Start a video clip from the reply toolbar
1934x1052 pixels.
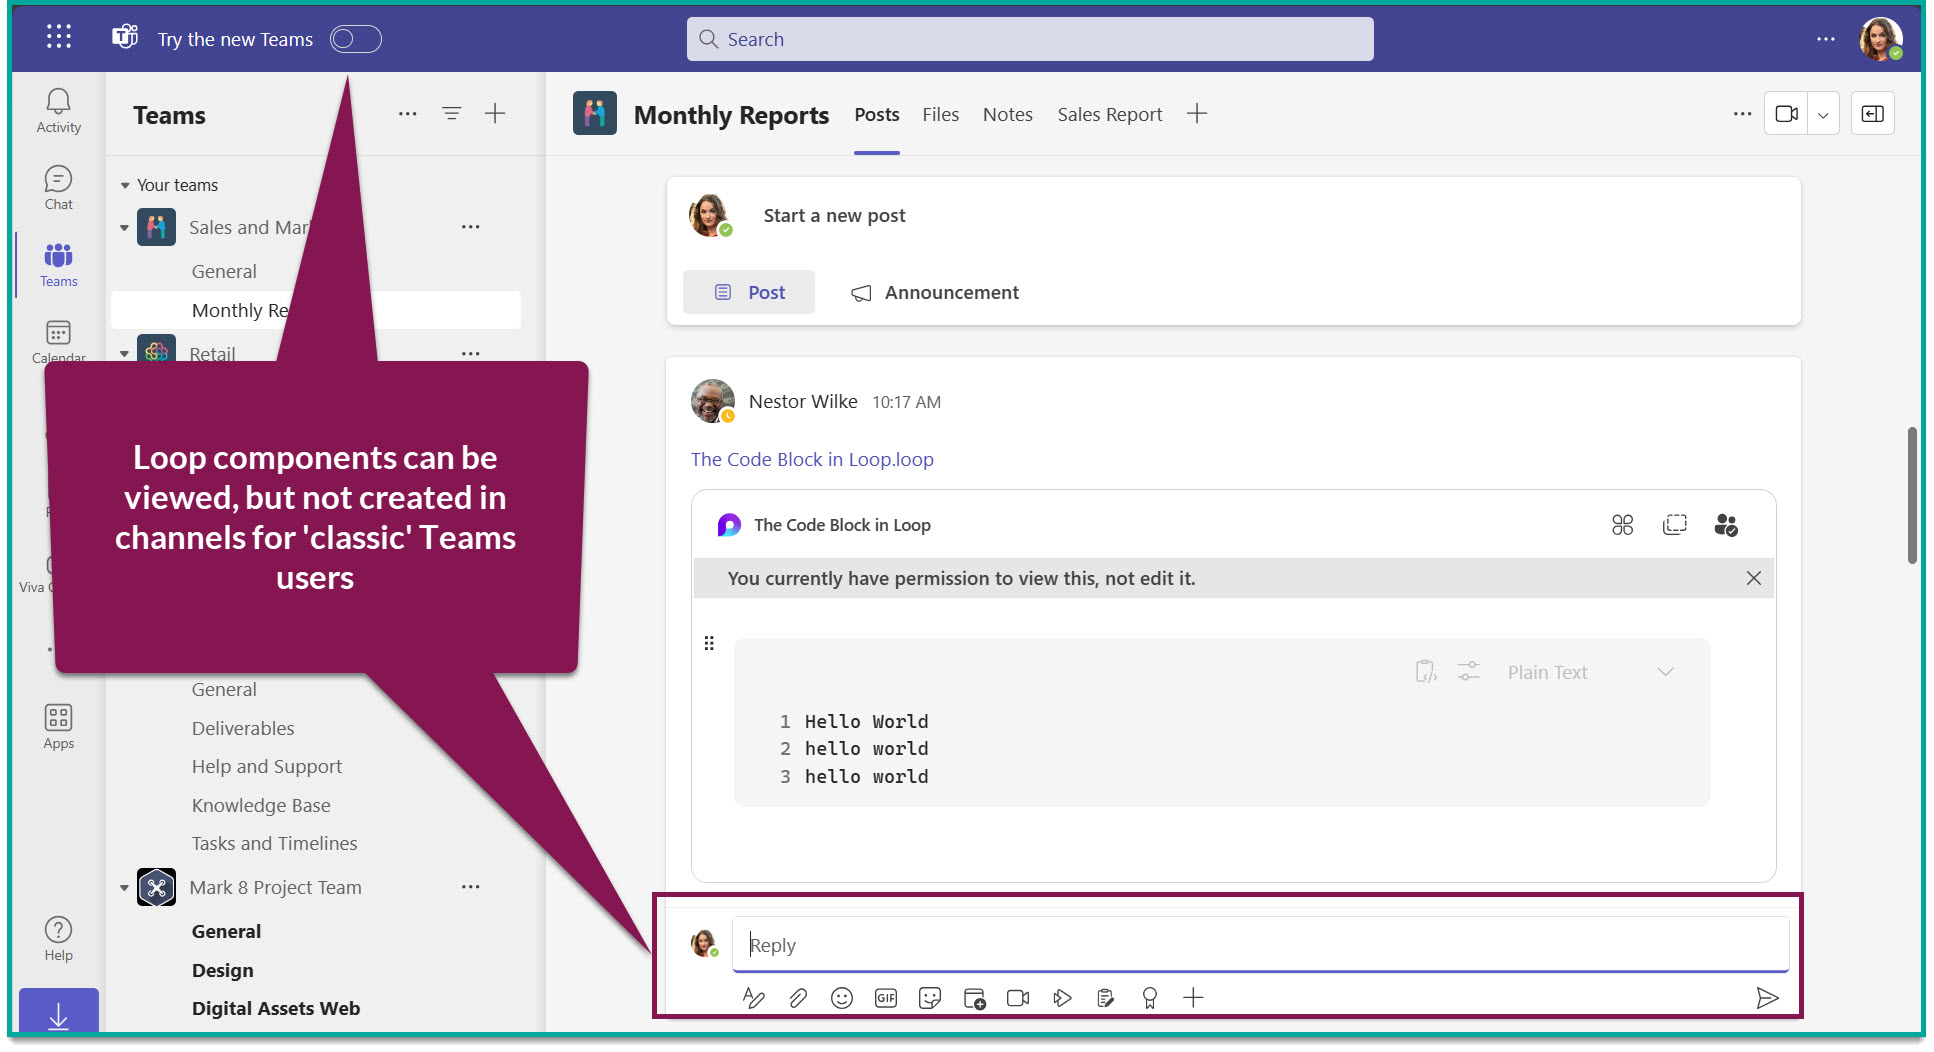(1017, 997)
